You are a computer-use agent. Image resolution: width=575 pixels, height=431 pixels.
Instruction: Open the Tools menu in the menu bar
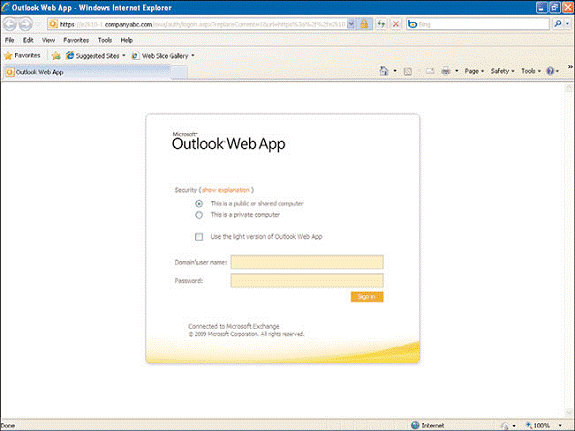(x=105, y=40)
